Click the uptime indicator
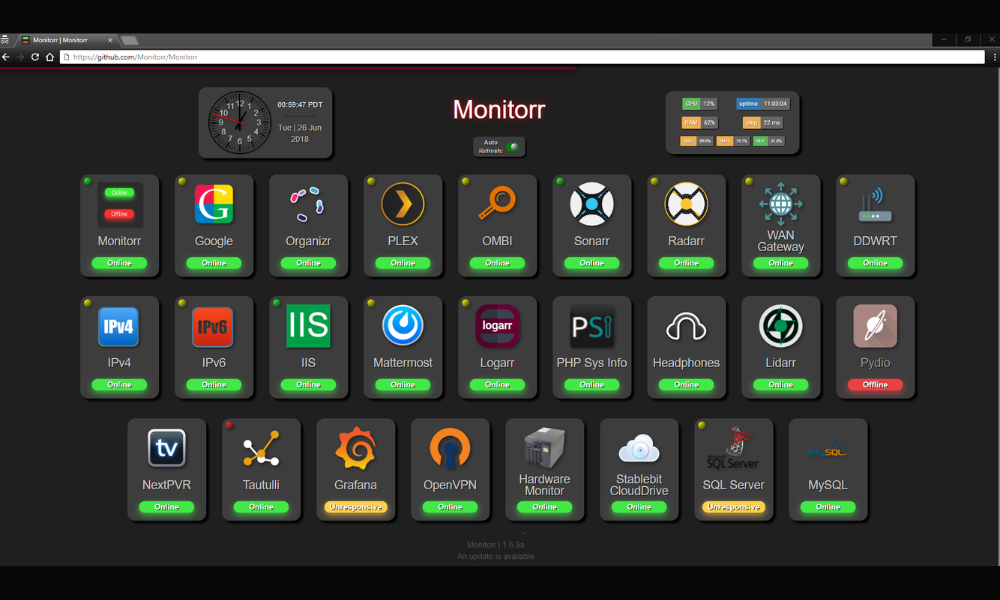Screen dimensions: 1000x600 point(763,103)
